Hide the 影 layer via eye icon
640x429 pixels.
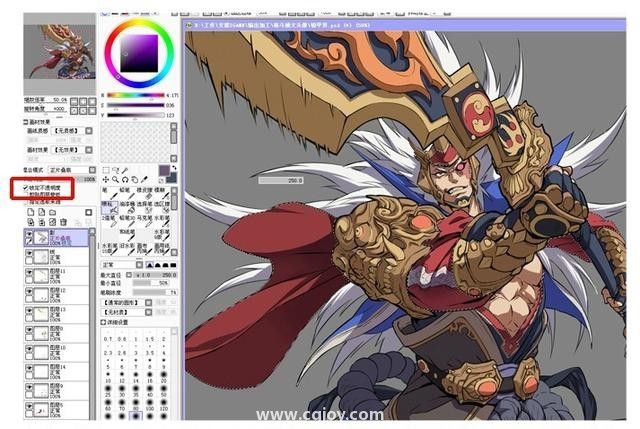[x=29, y=233]
